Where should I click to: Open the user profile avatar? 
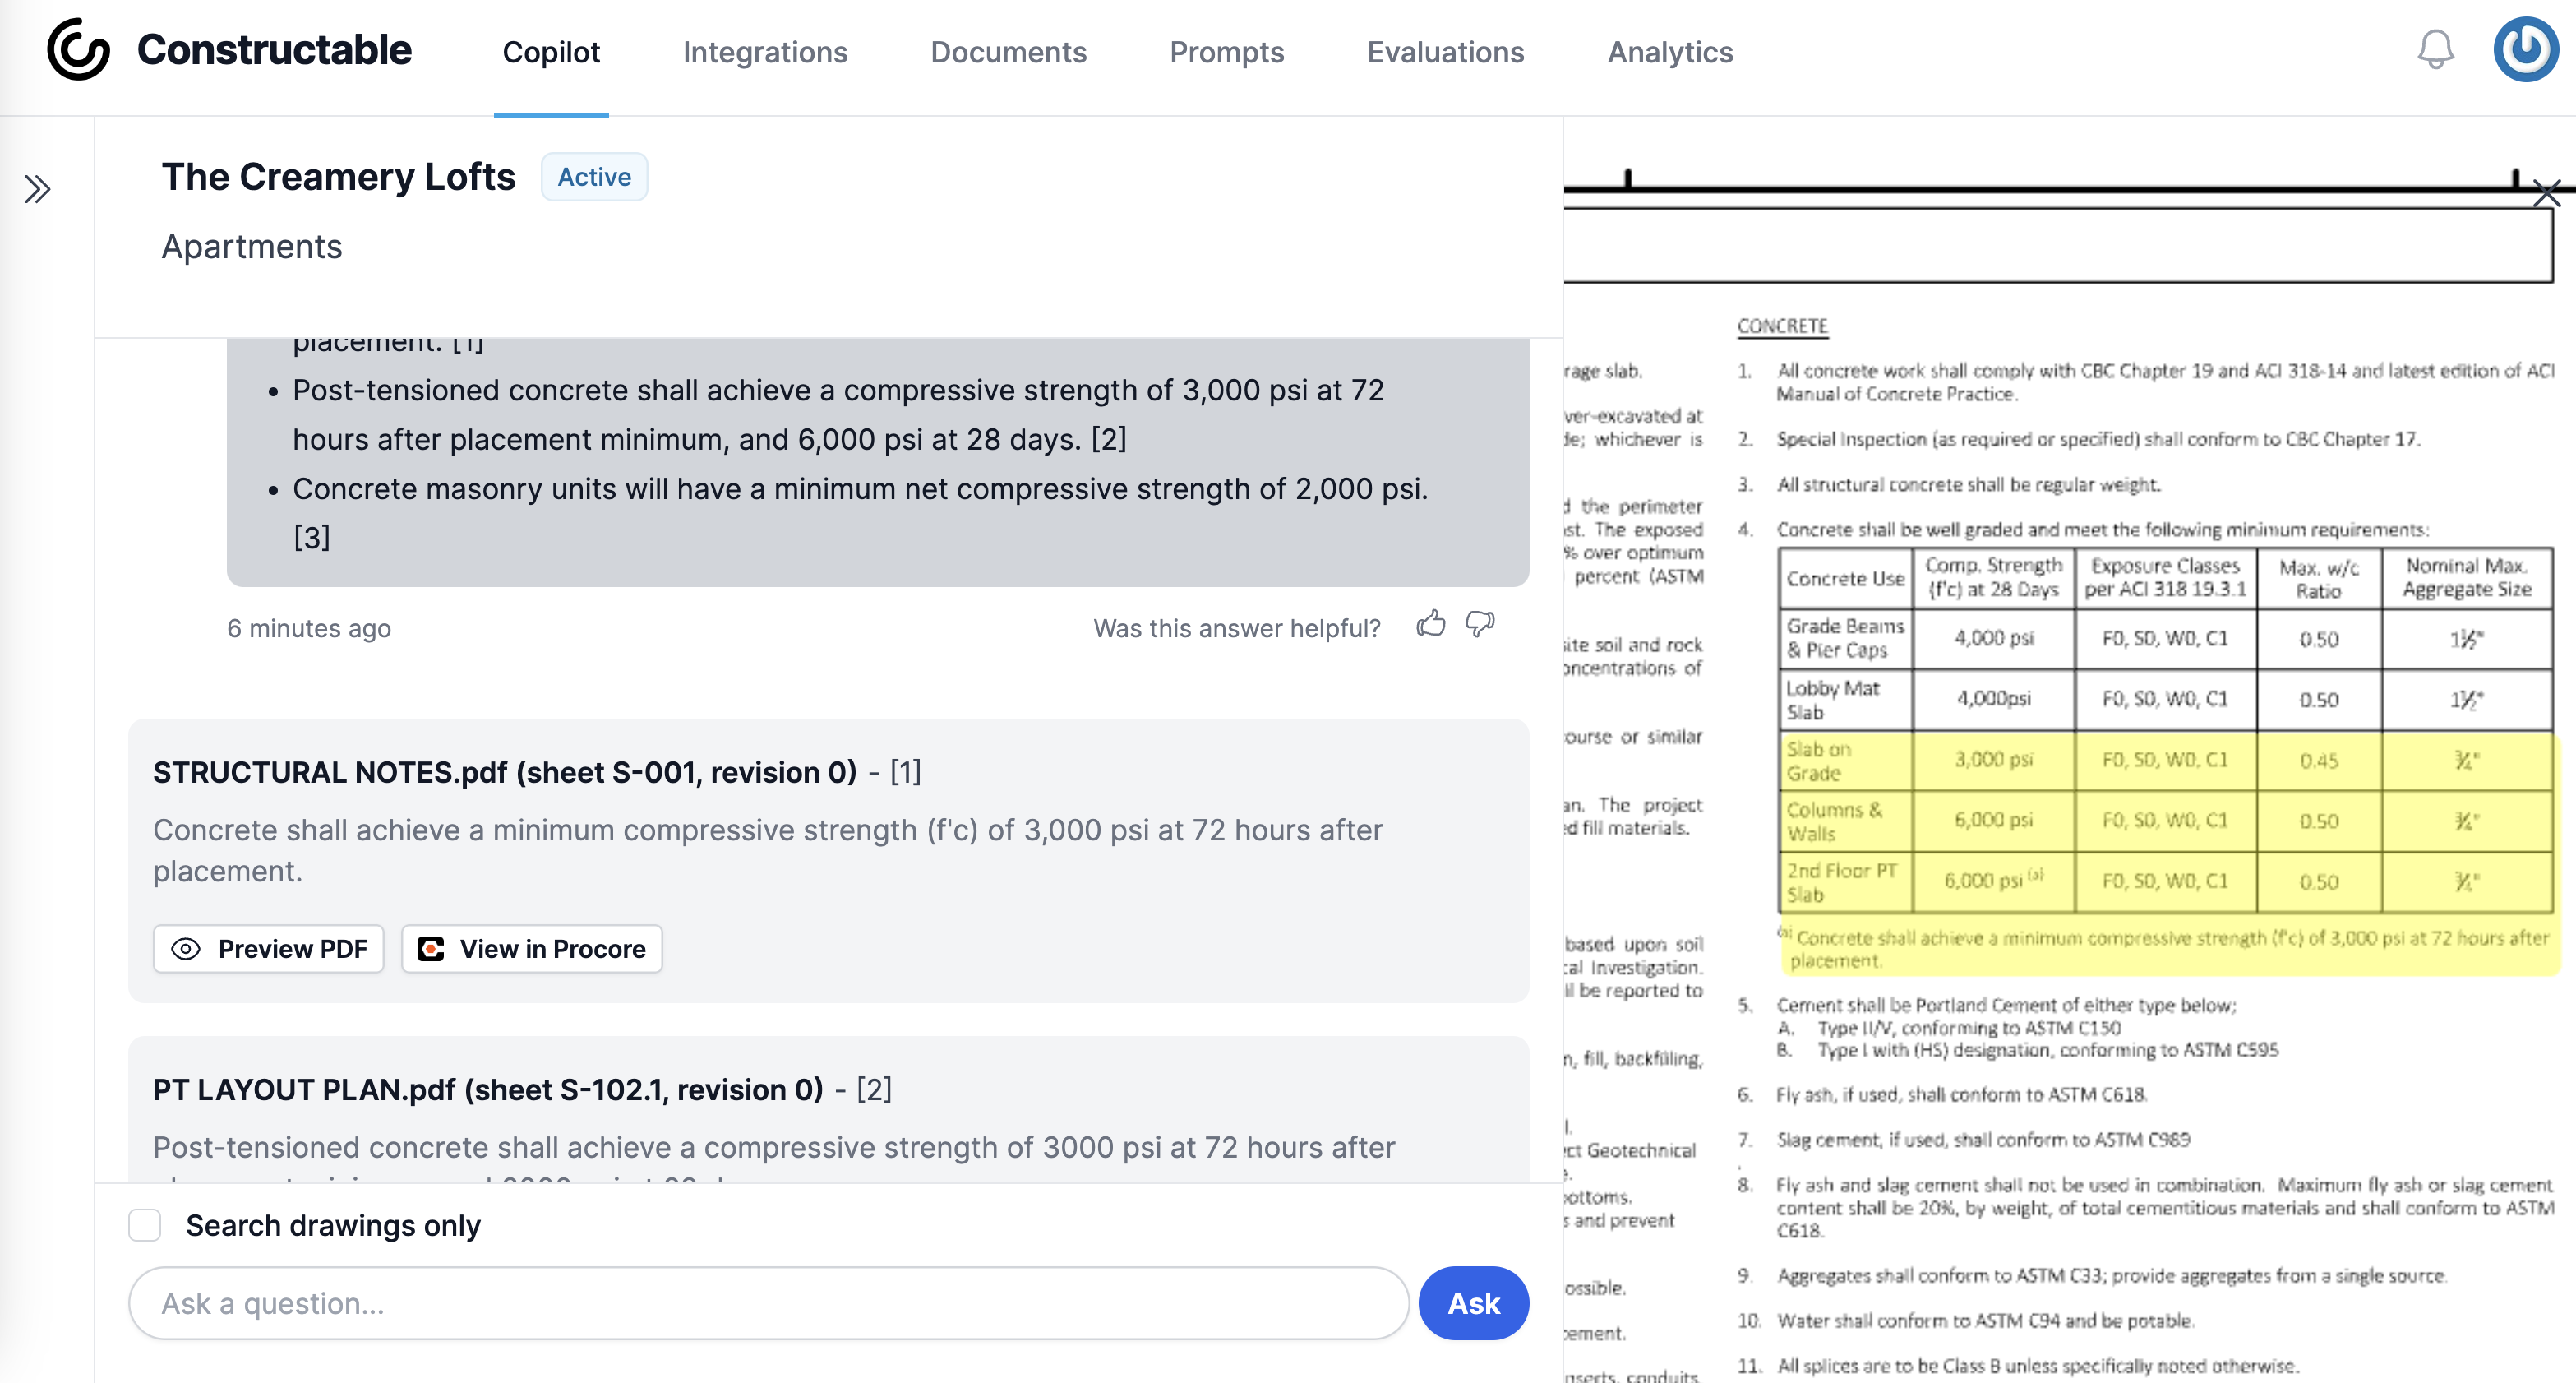tap(2526, 50)
